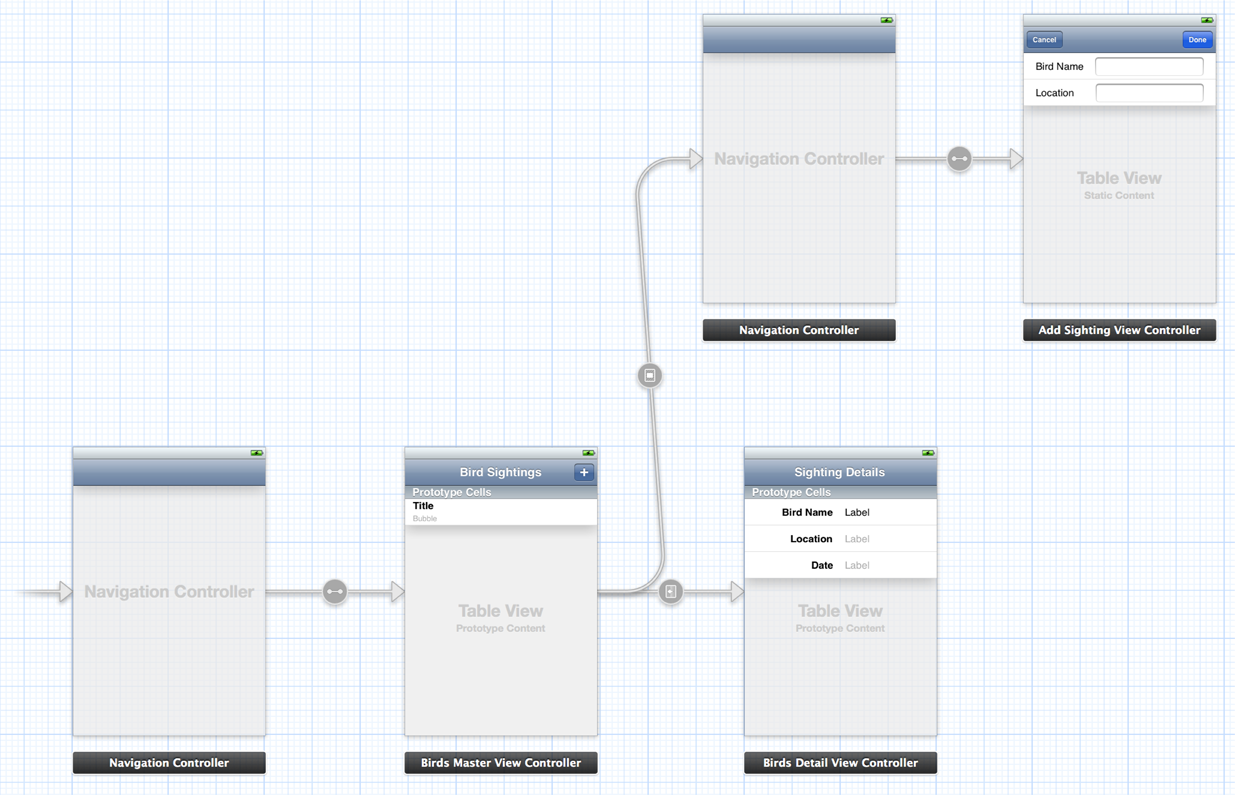This screenshot has height=795, width=1235.
Task: Click the modal segue icon on the curved connector
Action: pyautogui.click(x=650, y=375)
